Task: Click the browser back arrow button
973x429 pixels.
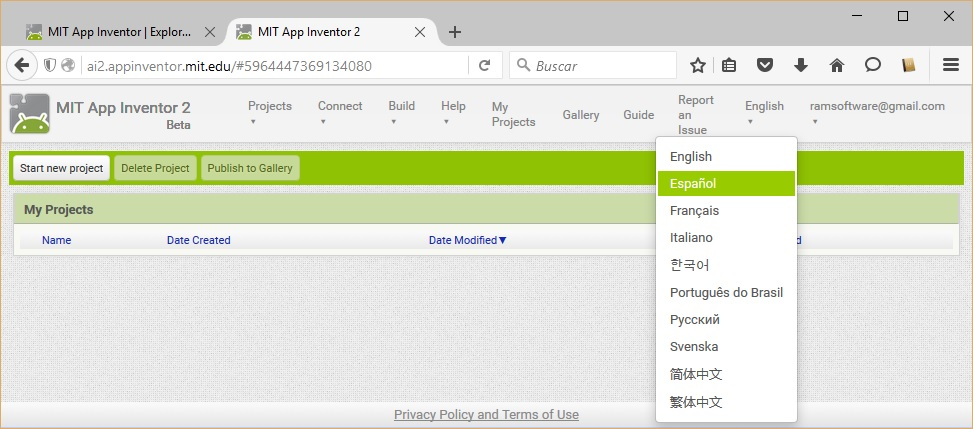Action: click(21, 65)
